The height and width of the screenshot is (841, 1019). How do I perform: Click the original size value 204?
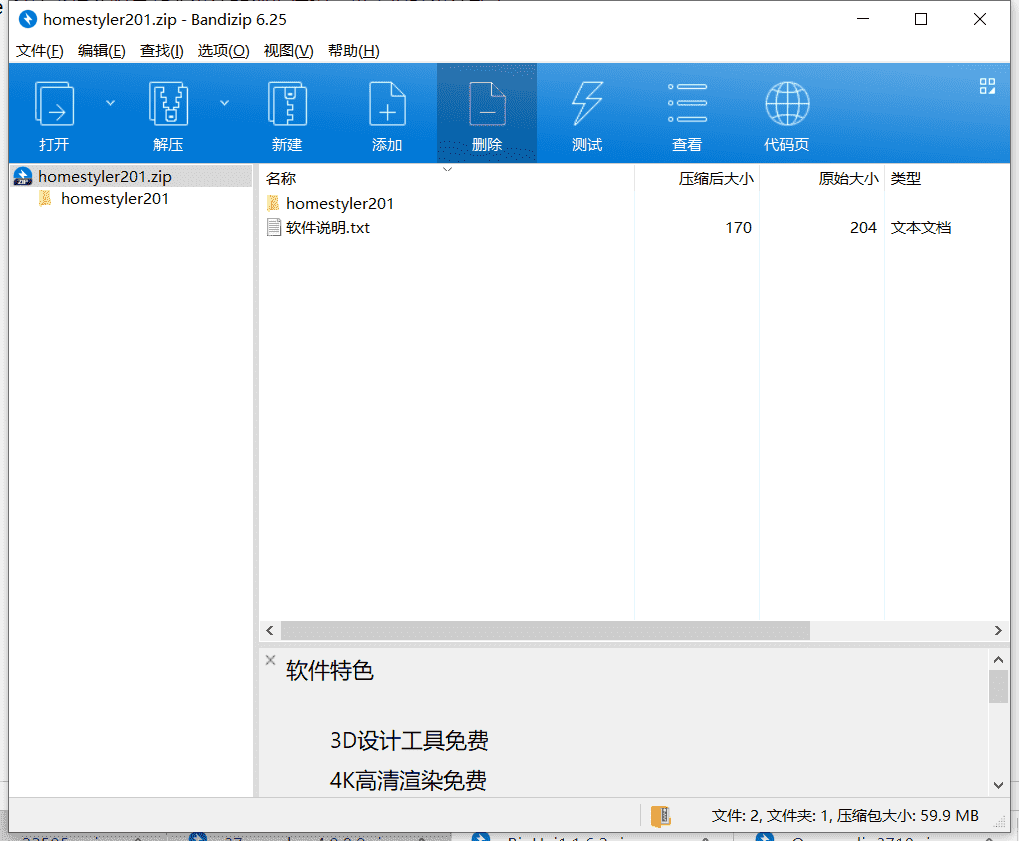coord(863,227)
